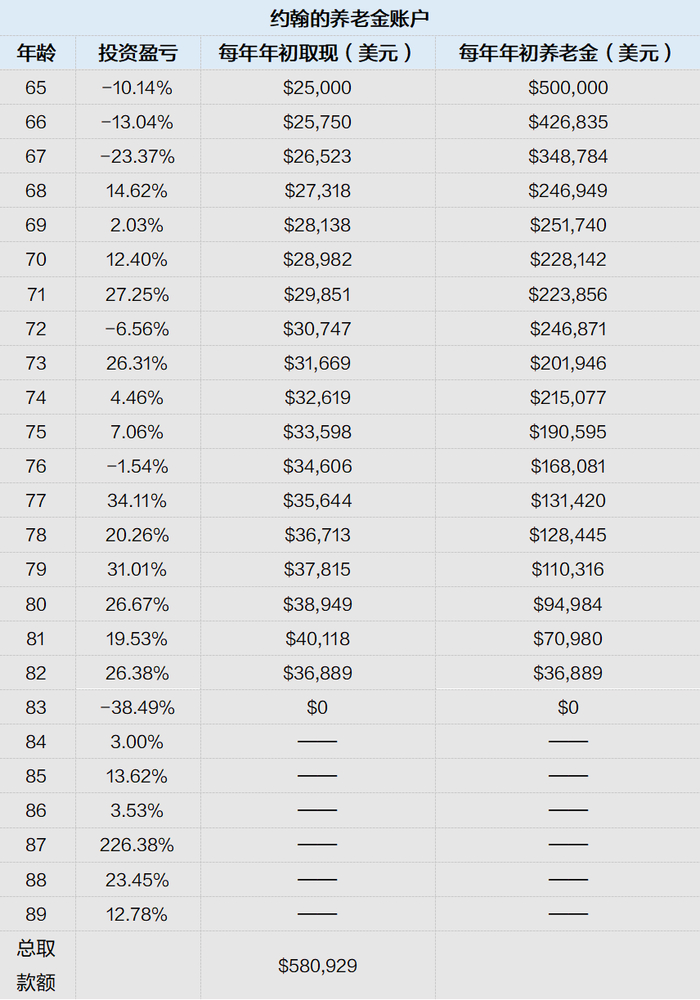
Task: Click the -10.14% investment return cell
Action: [x=137, y=88]
